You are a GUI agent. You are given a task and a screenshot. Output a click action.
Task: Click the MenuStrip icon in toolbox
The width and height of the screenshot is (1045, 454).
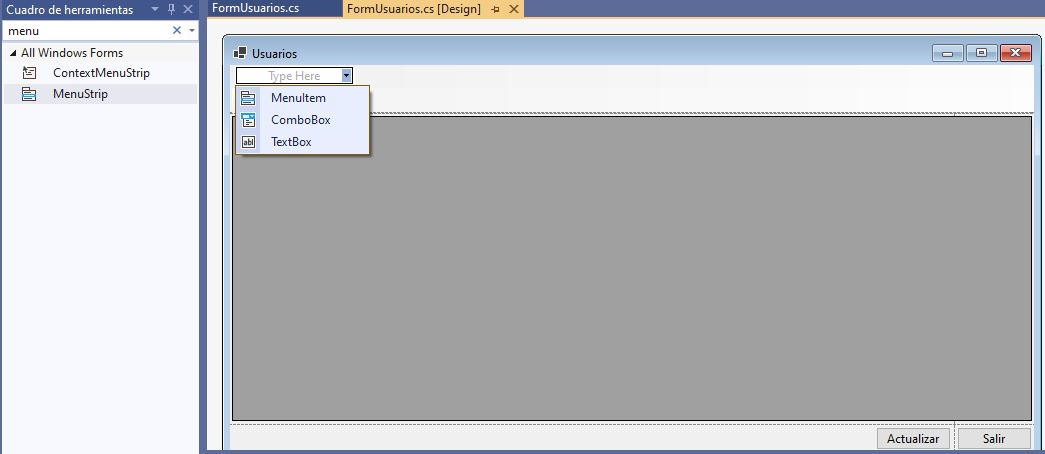click(x=29, y=94)
